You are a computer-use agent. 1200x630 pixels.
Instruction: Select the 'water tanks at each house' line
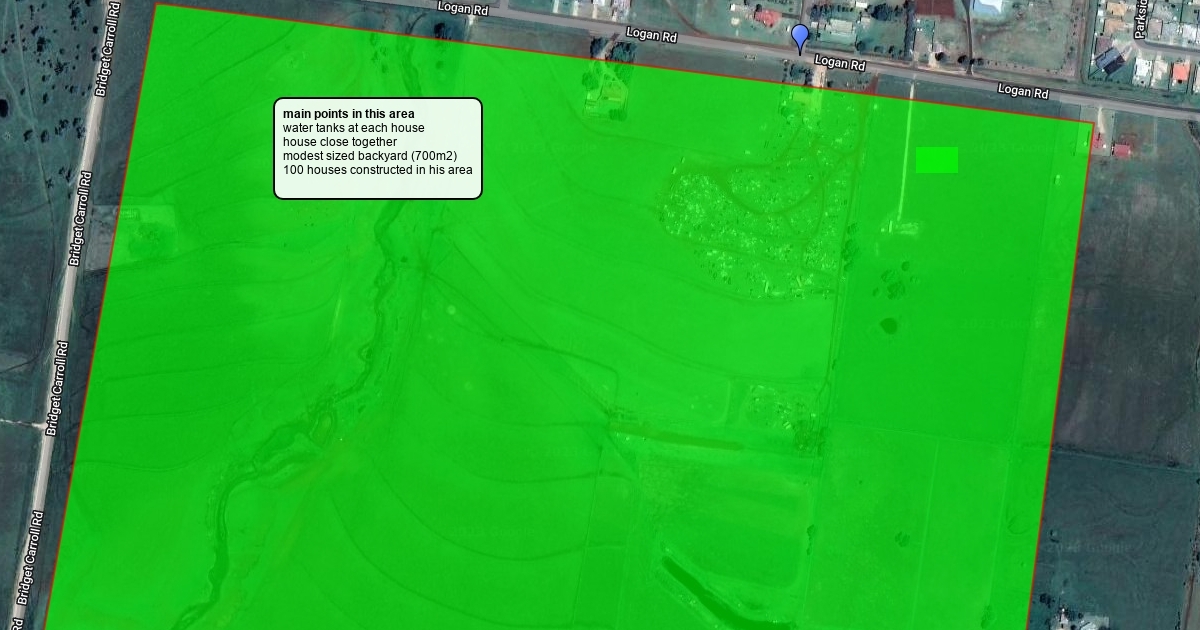point(353,128)
